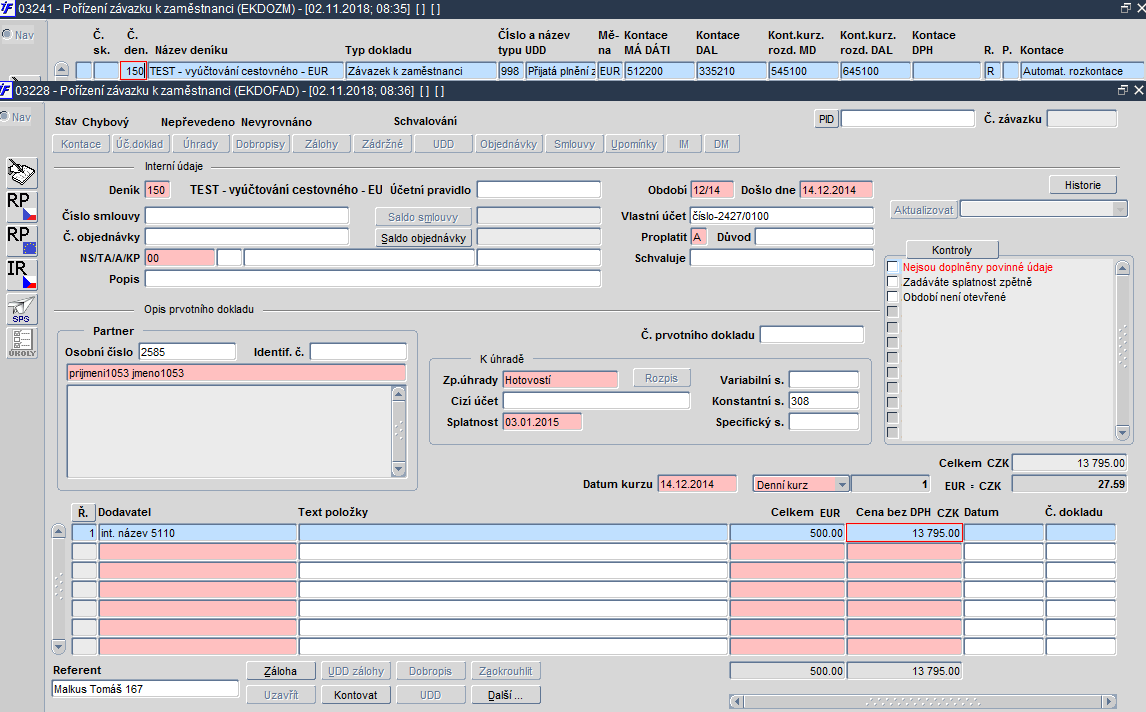Focus the Č. prvotního dokladu field
The image size is (1146, 712).
(x=812, y=335)
